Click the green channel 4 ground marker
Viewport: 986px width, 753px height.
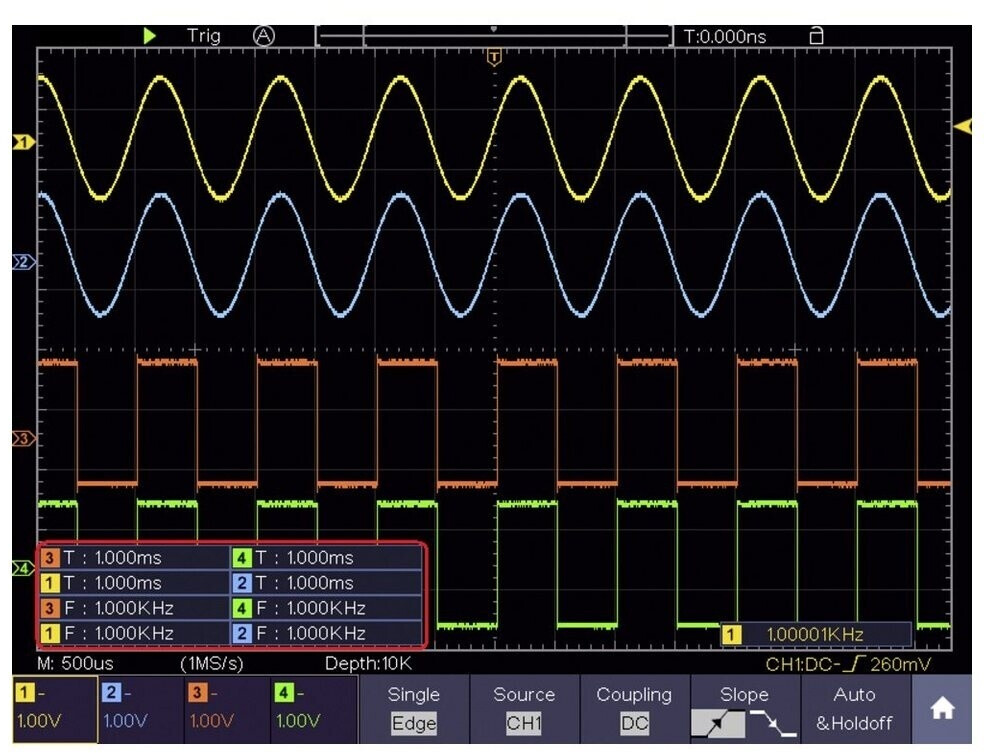[22, 568]
